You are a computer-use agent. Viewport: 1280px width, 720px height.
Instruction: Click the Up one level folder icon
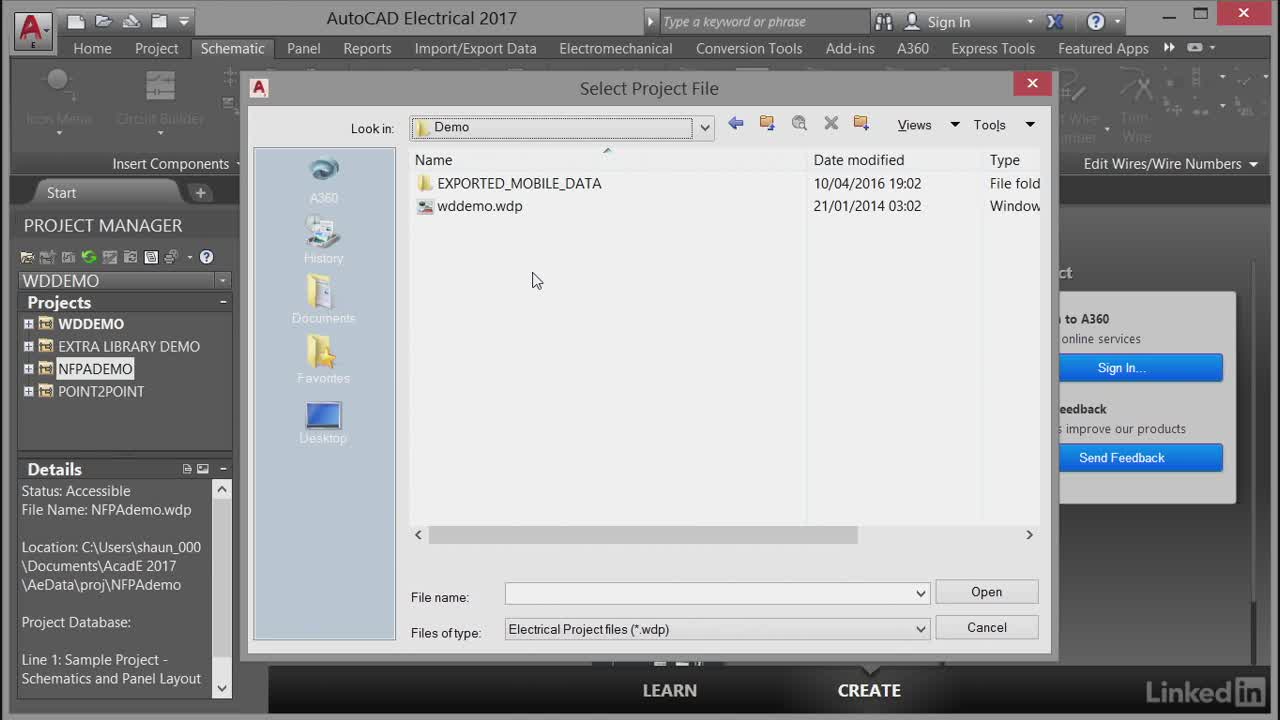point(767,123)
